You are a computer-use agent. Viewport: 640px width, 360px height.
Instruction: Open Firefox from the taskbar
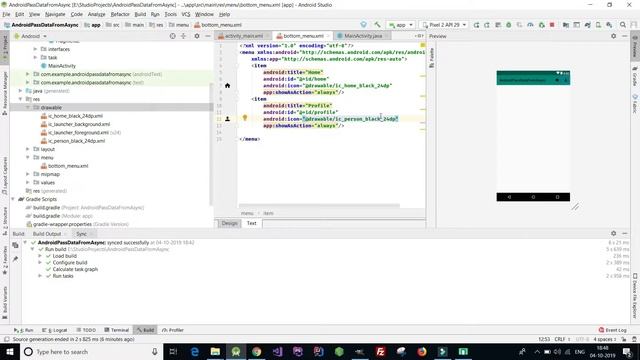click(x=422, y=351)
